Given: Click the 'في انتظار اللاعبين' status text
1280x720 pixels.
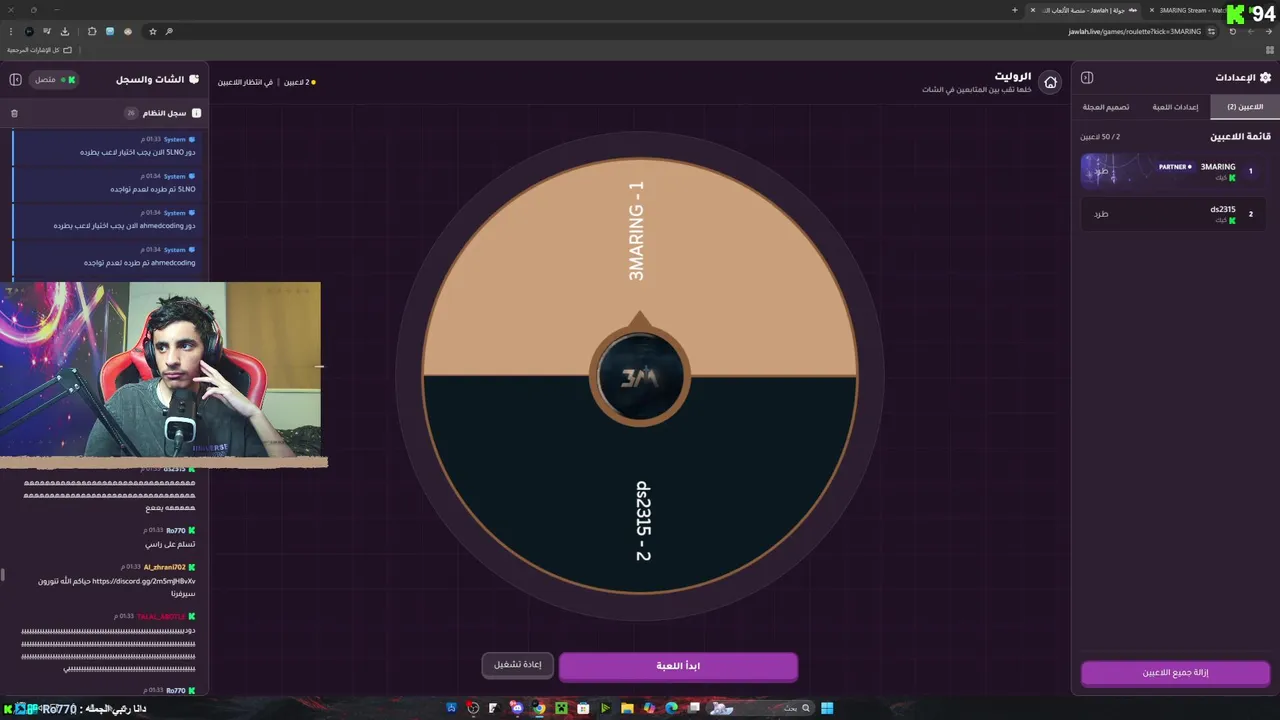Looking at the screenshot, I should 246,82.
